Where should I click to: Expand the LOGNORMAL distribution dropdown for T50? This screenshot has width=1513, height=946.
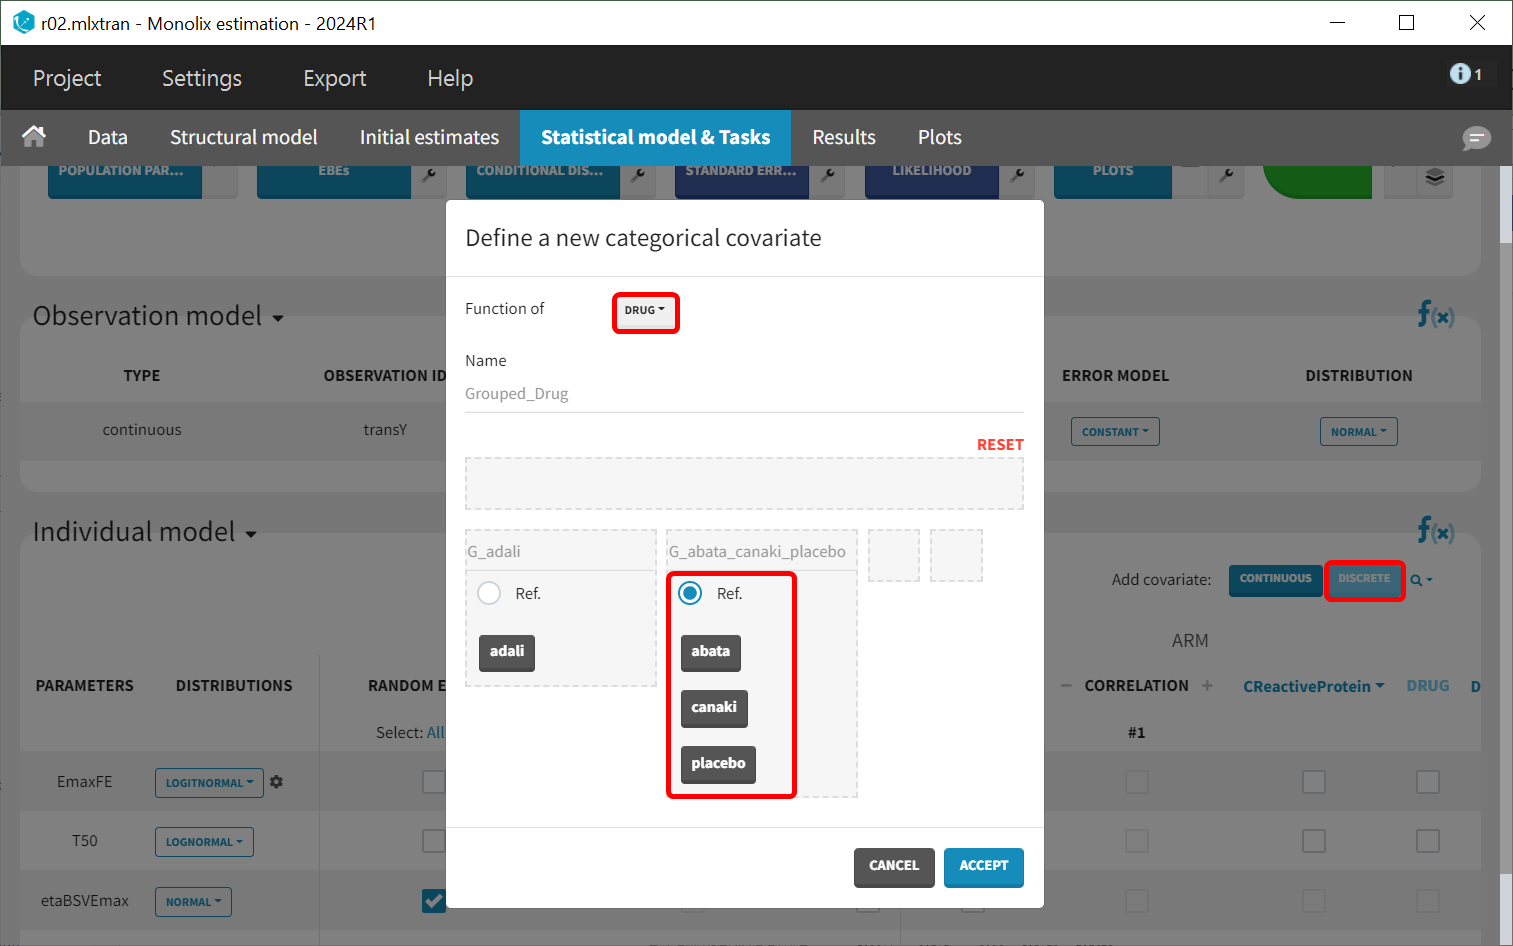(x=204, y=842)
